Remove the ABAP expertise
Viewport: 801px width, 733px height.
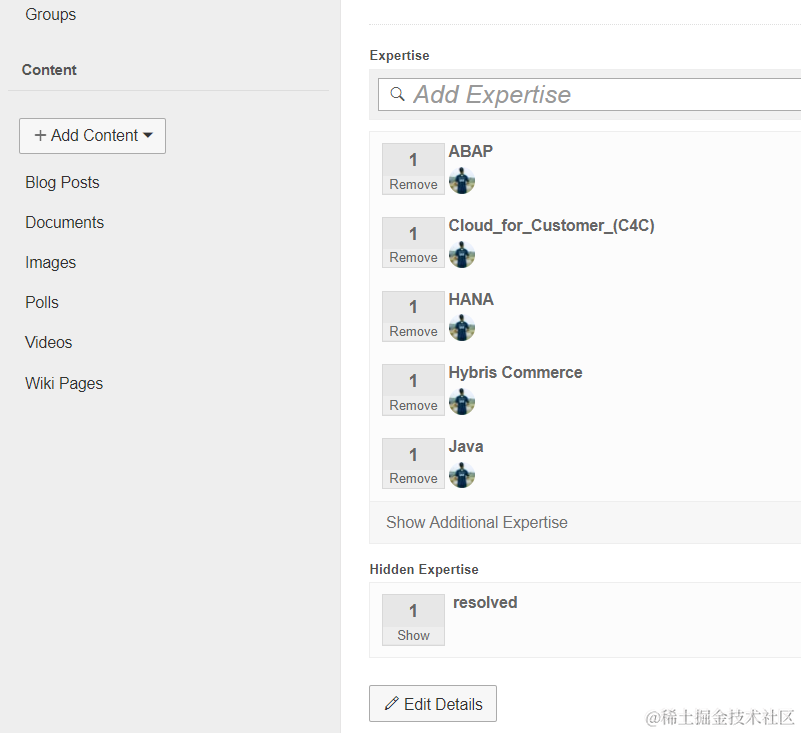(413, 184)
